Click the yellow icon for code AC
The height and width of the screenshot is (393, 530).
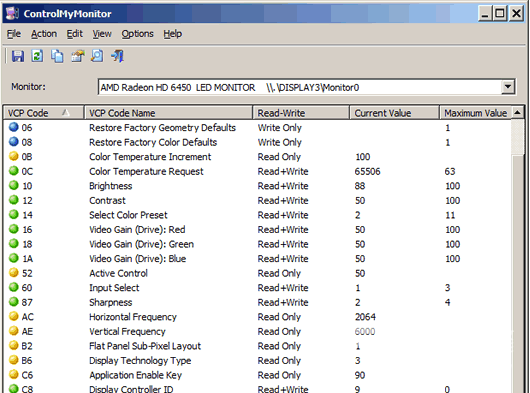[14, 316]
